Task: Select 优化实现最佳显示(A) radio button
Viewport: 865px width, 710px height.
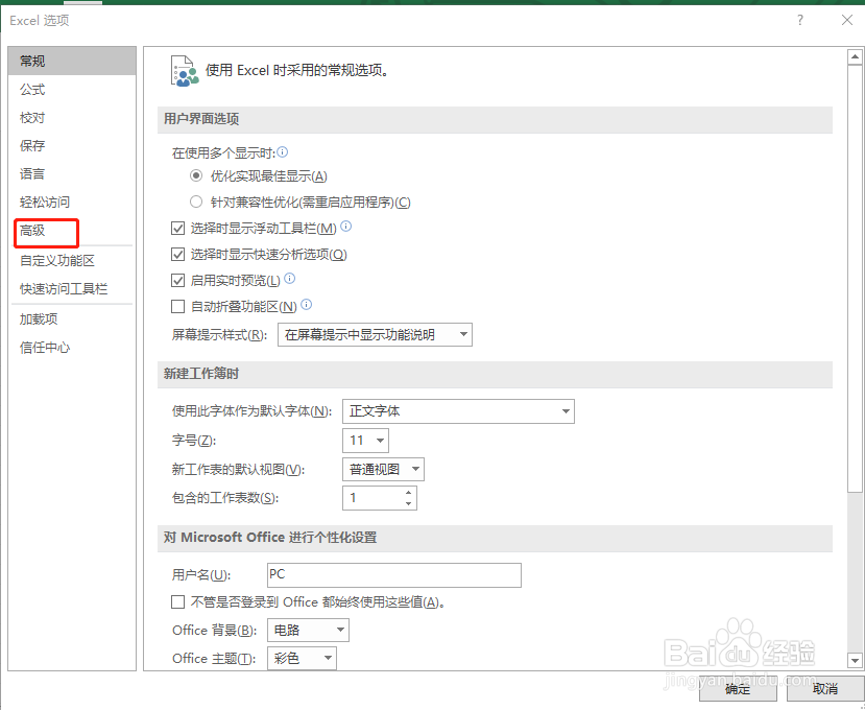Action: [x=196, y=176]
